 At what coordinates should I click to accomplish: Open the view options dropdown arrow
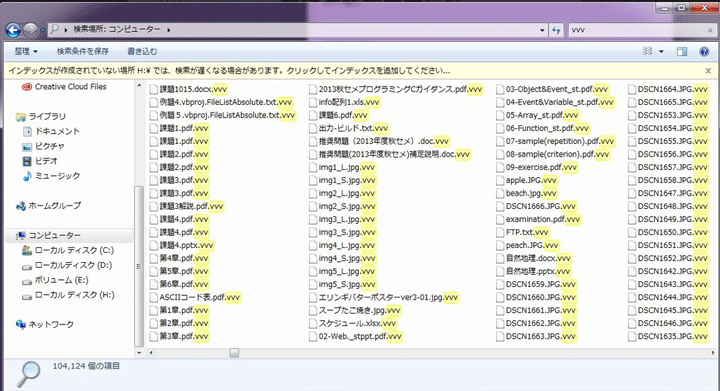tap(661, 51)
